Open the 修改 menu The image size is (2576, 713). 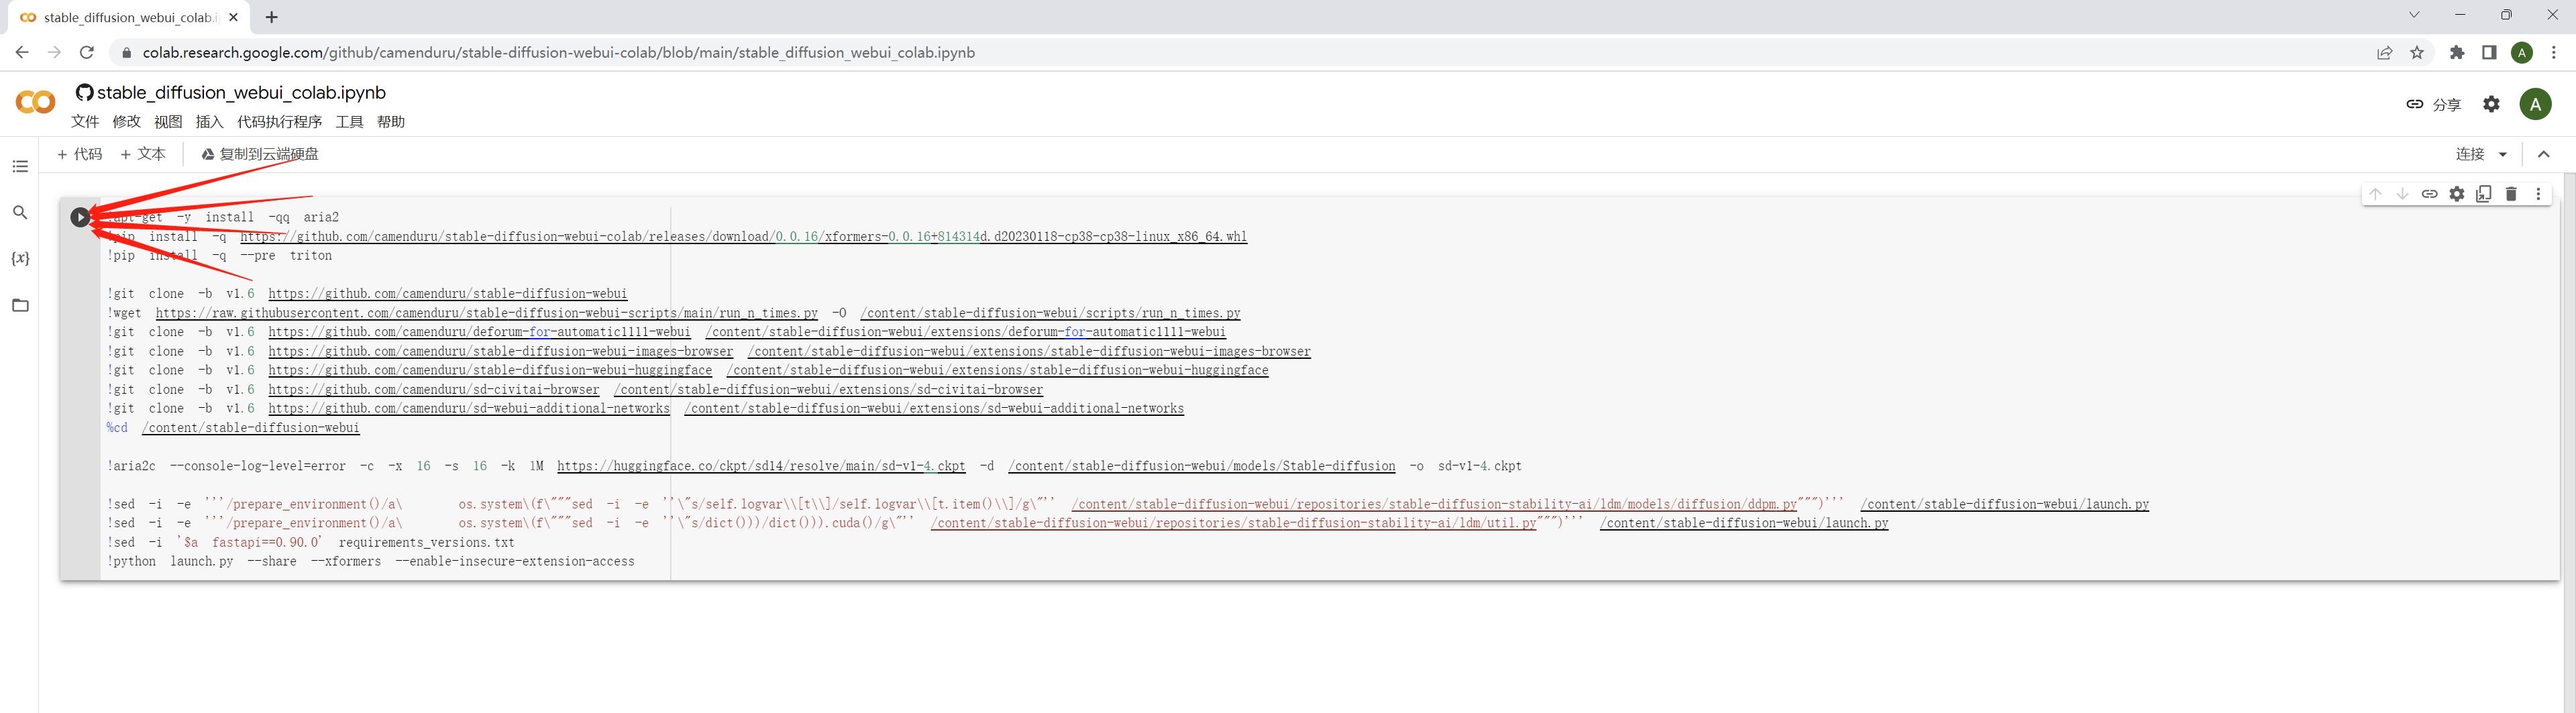click(x=127, y=122)
